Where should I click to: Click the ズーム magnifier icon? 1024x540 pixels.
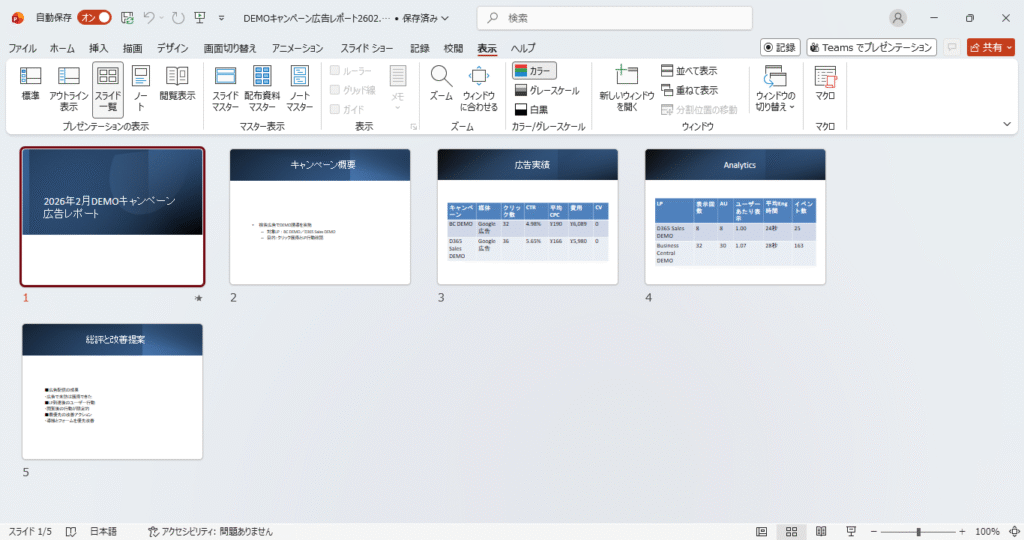point(441,86)
